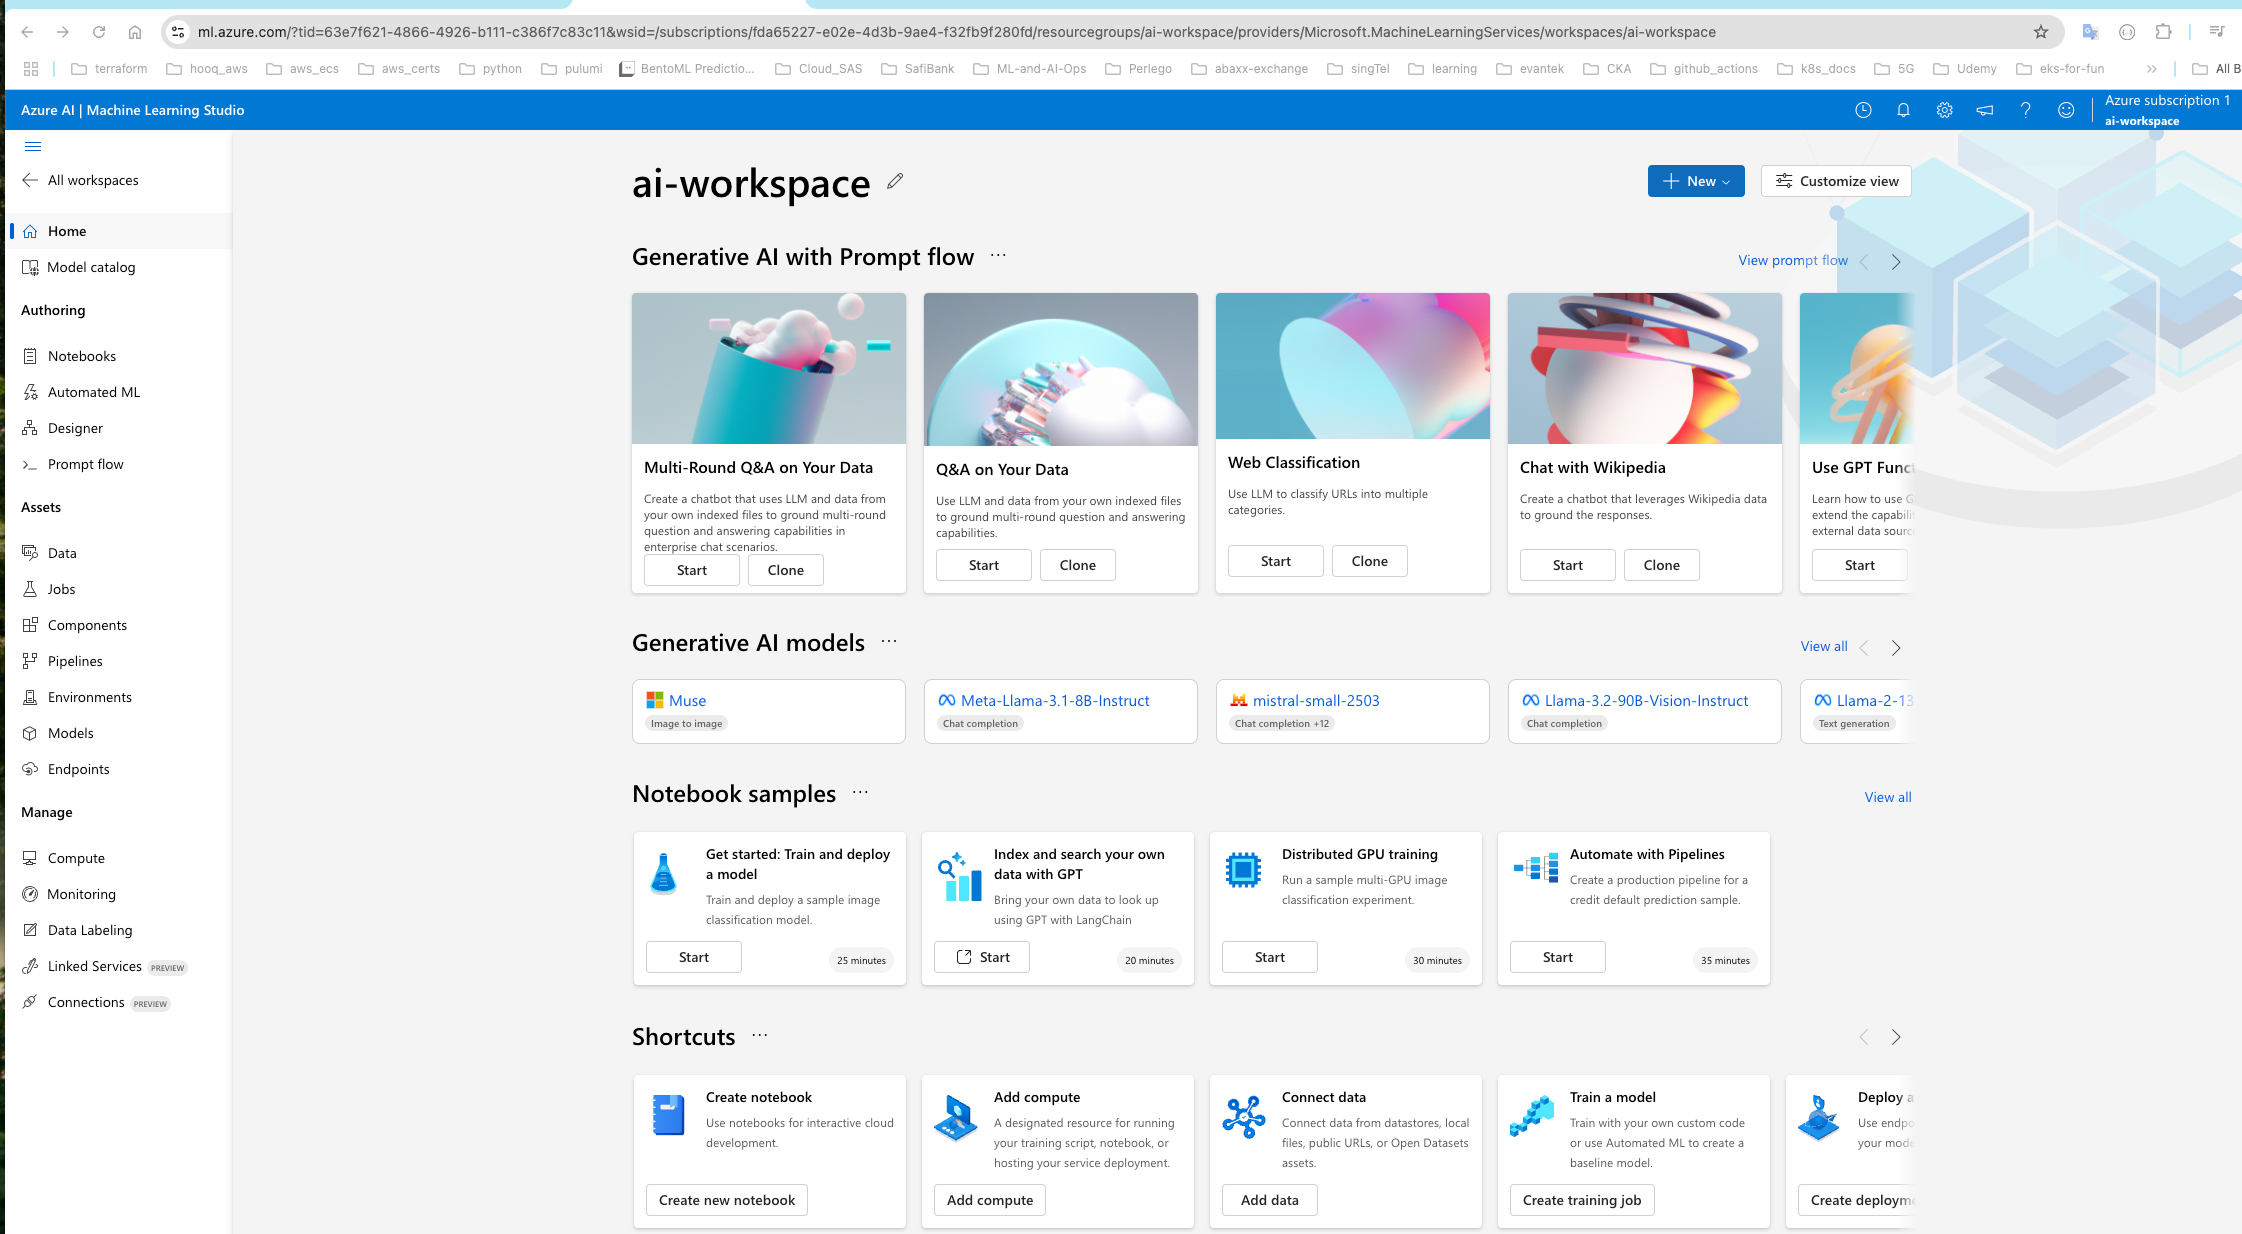Click the Add compute shortcut icon
Viewport: 2242px width, 1234px height.
pos(956,1118)
